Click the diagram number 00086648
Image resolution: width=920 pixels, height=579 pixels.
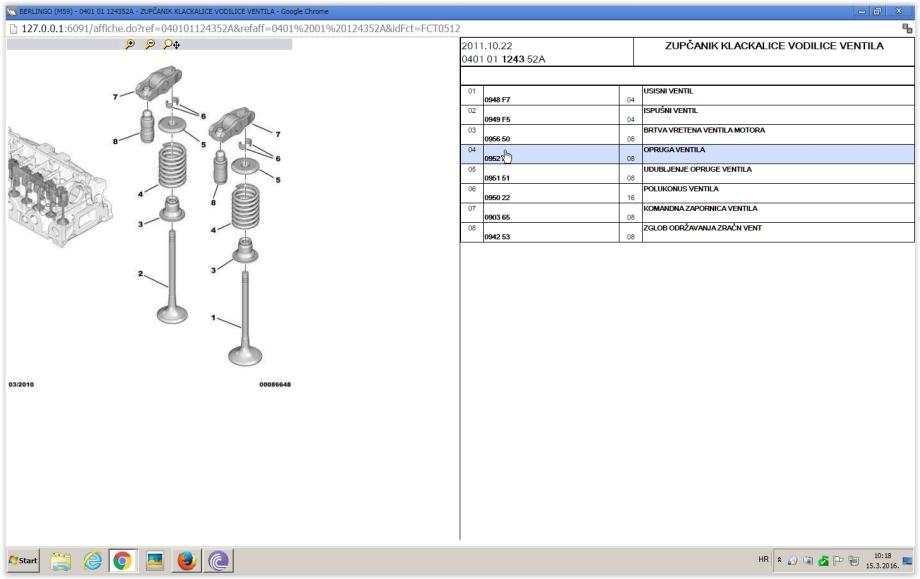pyautogui.click(x=275, y=384)
